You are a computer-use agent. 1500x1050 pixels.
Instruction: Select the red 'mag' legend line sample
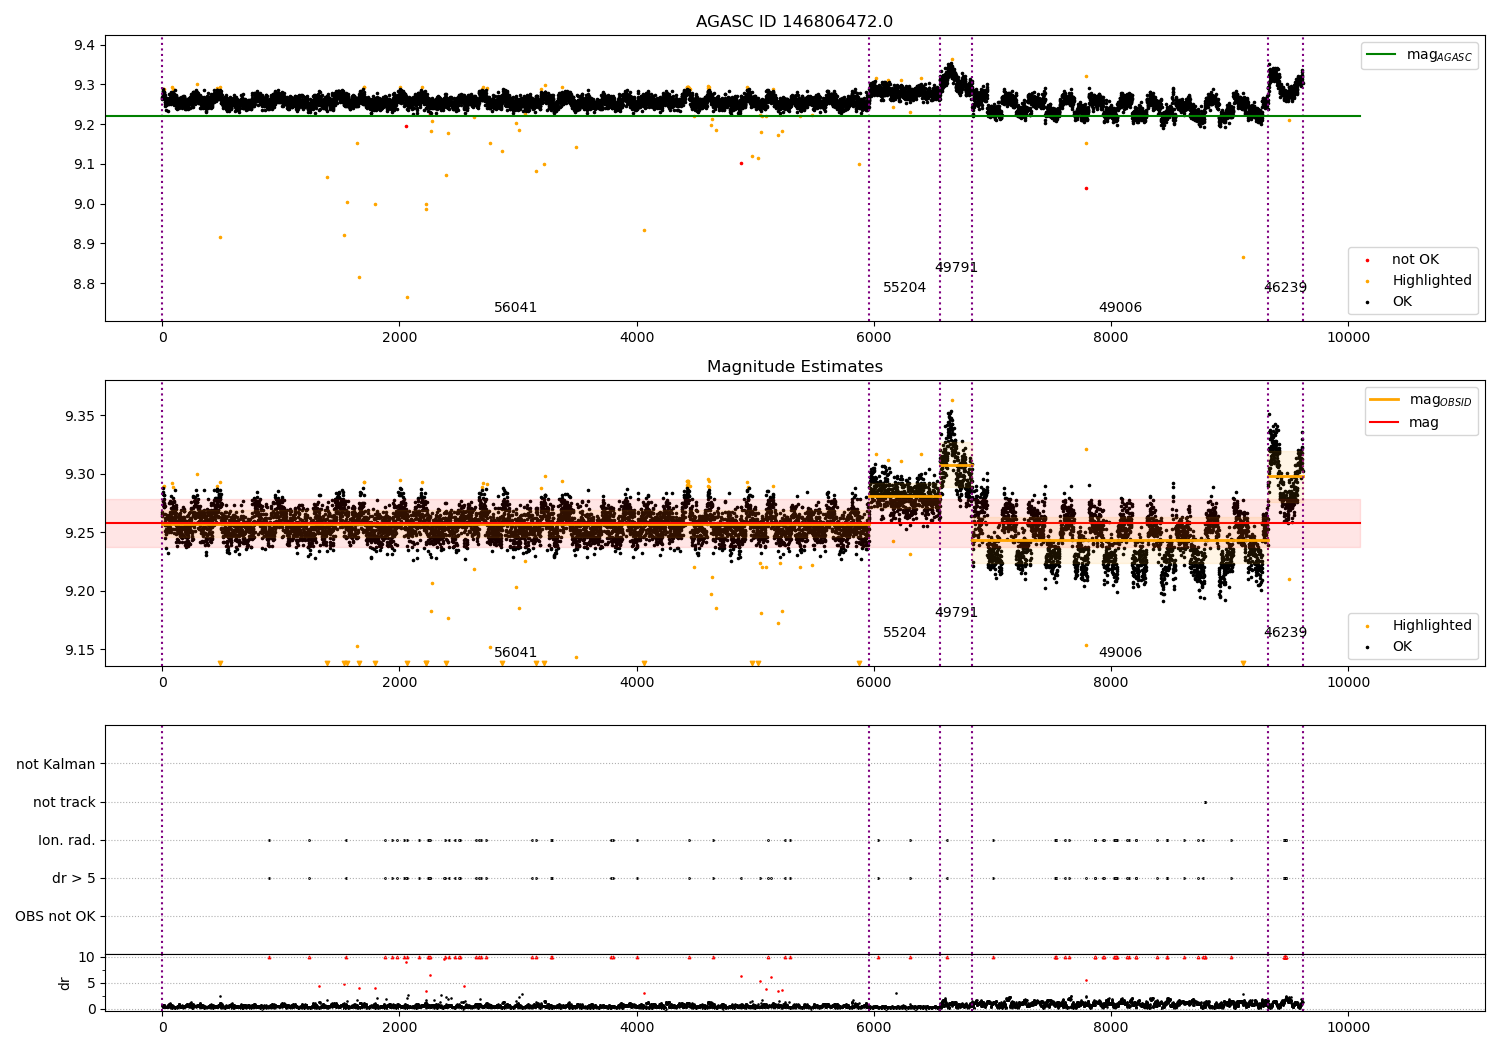(1385, 423)
